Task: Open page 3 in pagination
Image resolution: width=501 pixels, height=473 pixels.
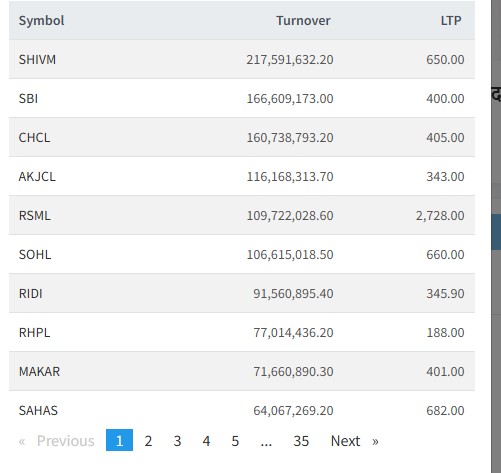Action: [177, 441]
